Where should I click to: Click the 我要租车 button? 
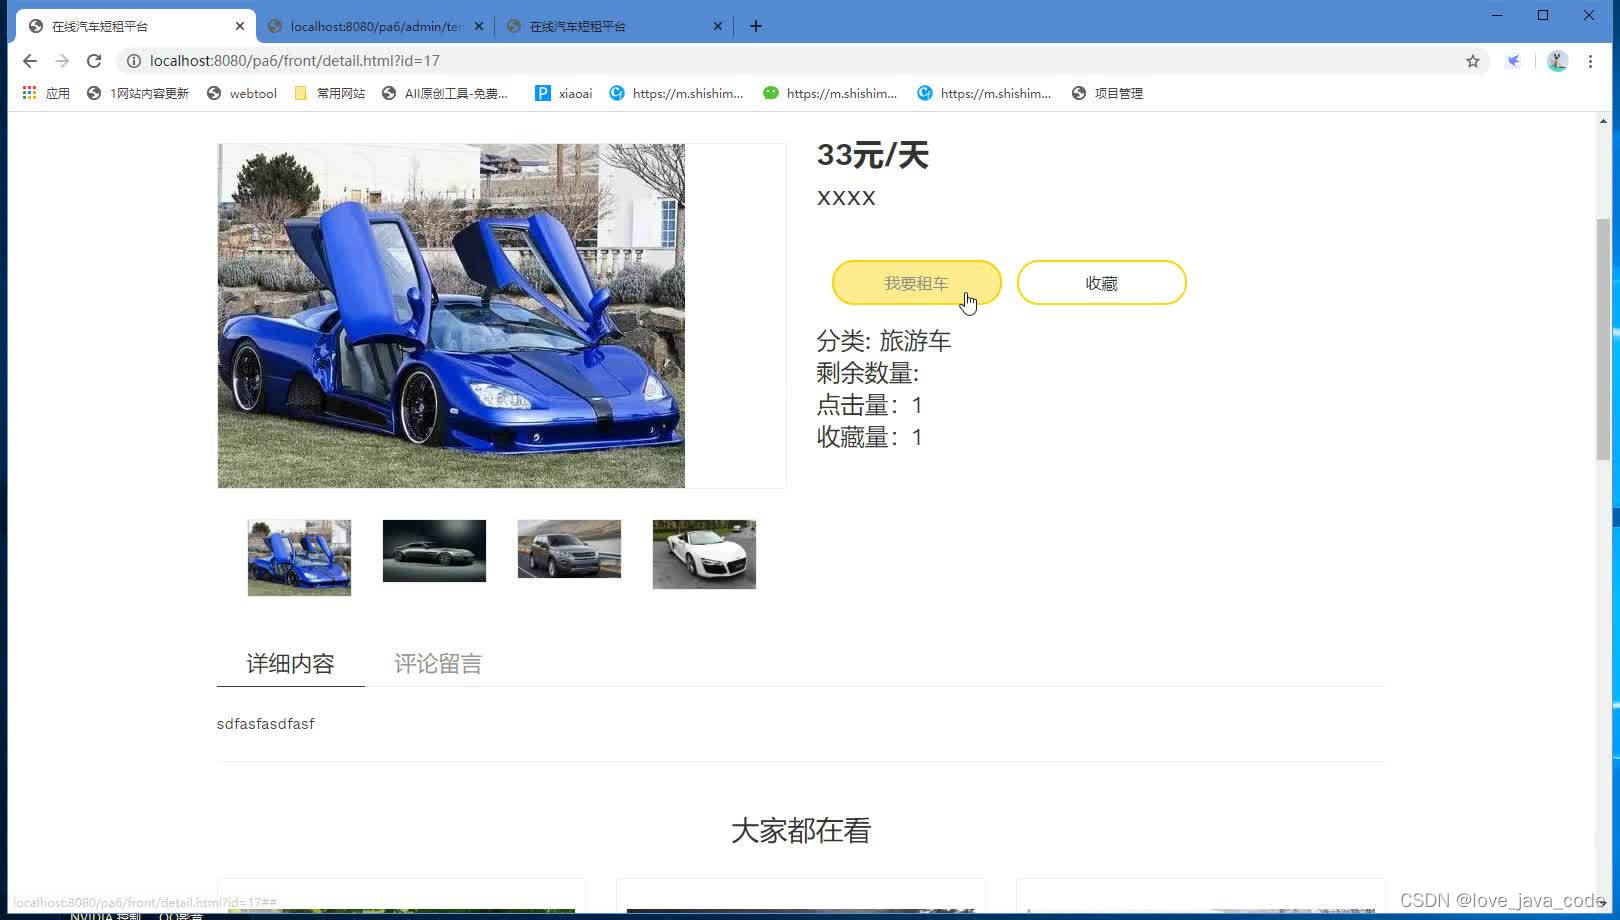click(x=916, y=283)
